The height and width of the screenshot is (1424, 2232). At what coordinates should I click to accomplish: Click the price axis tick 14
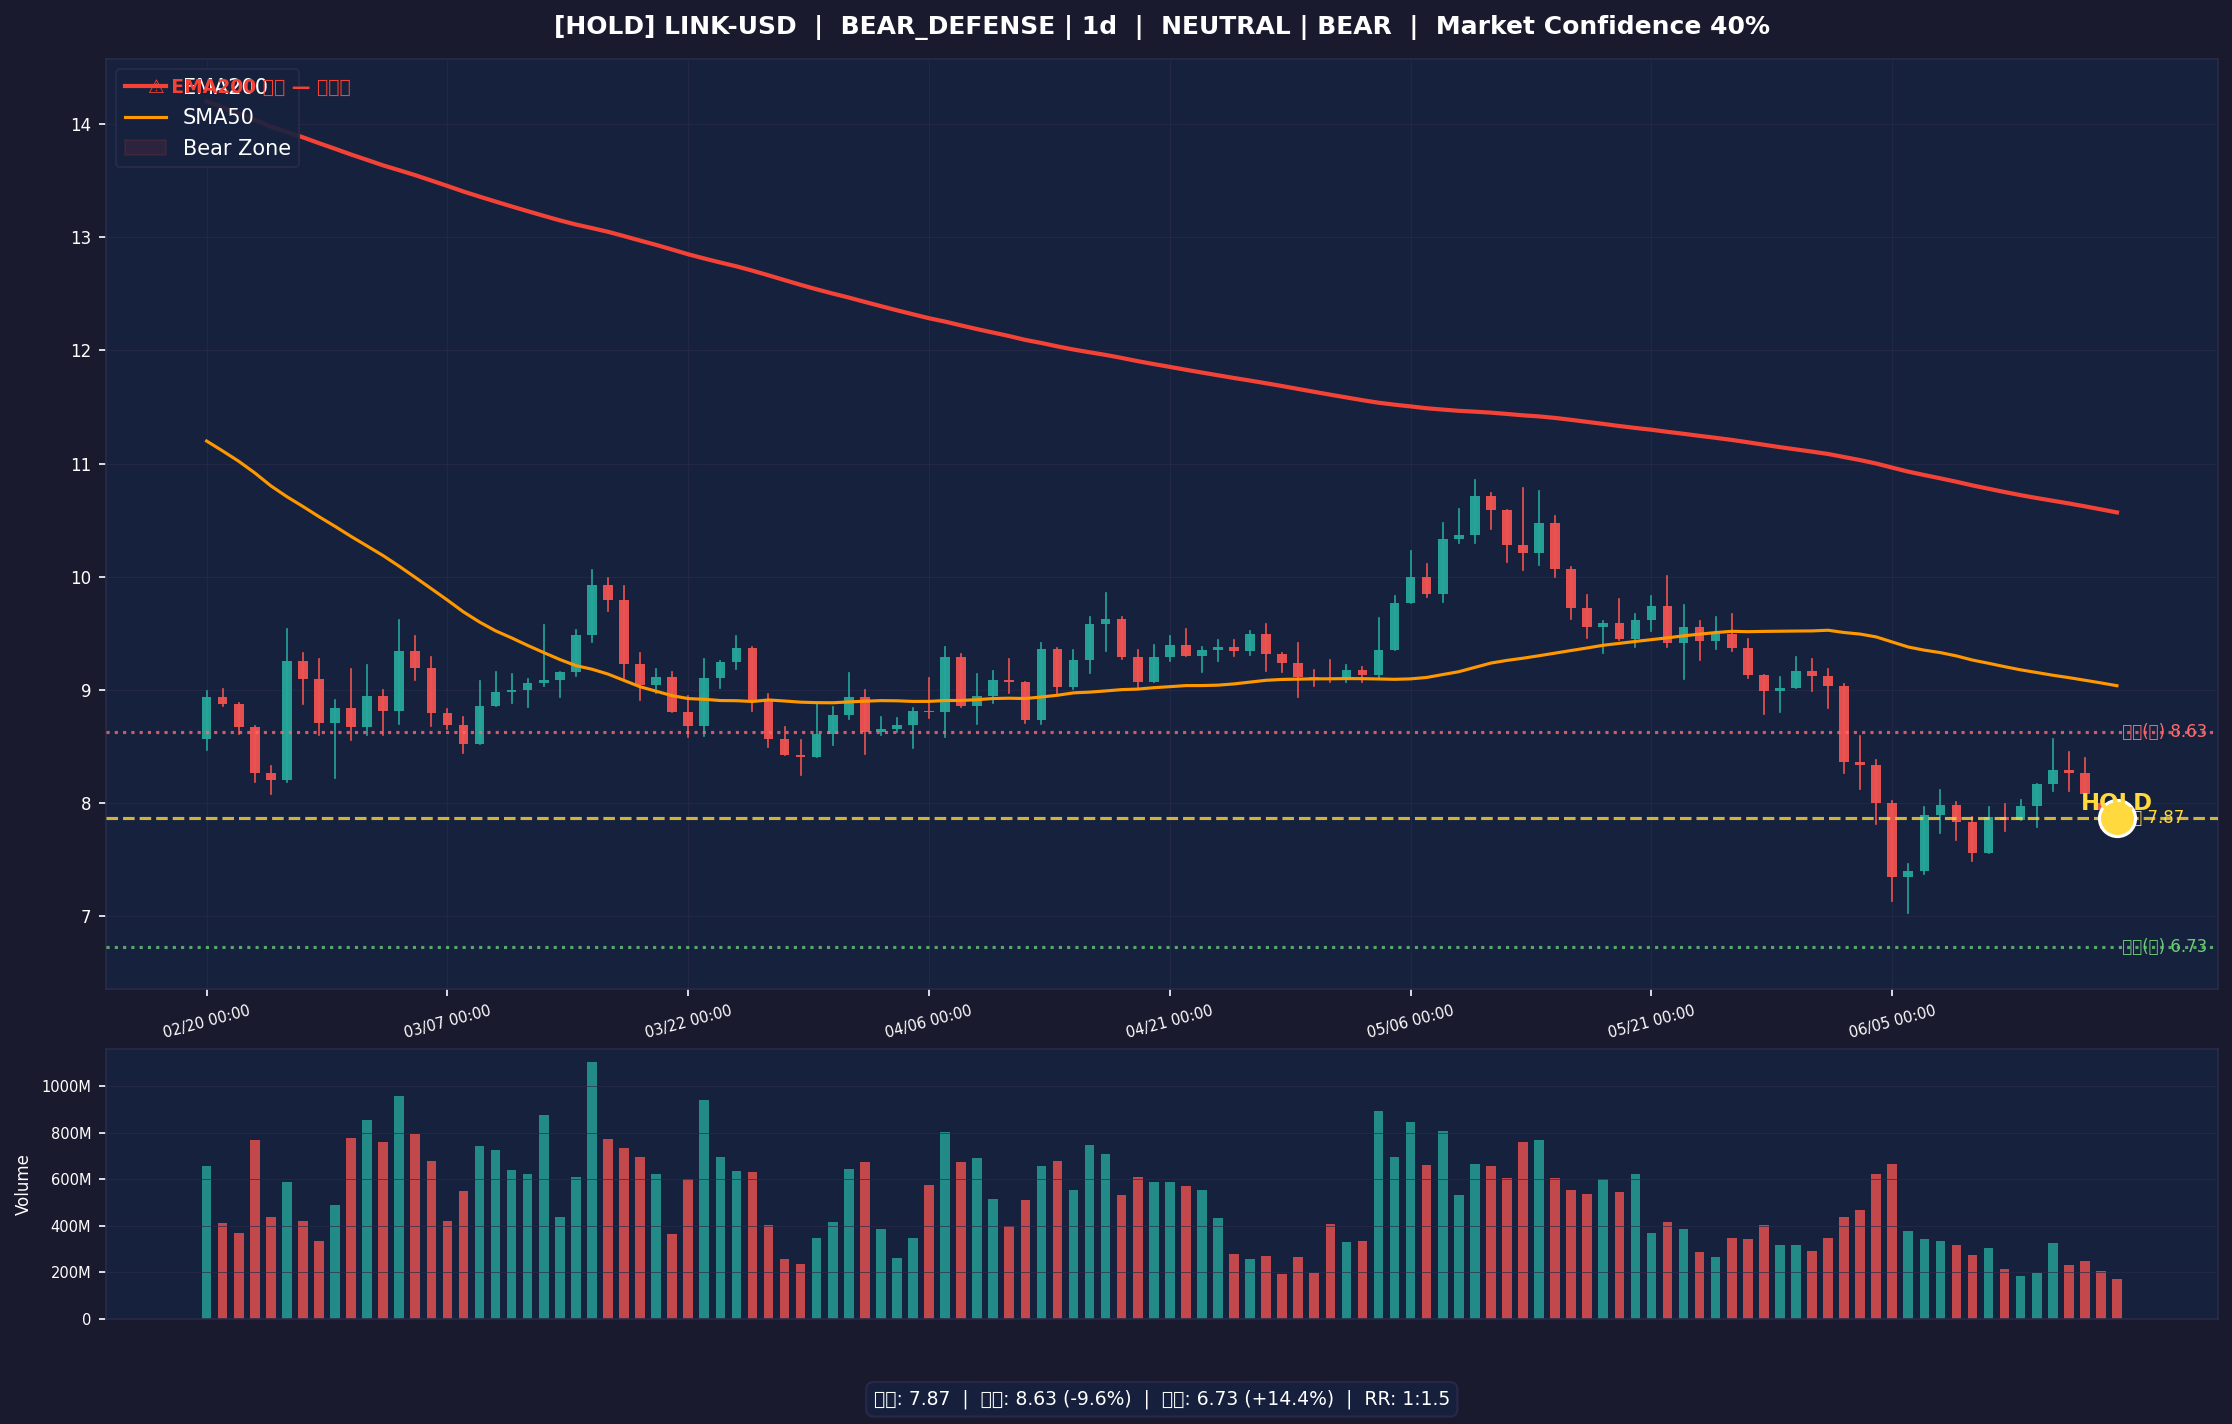pyautogui.click(x=81, y=125)
